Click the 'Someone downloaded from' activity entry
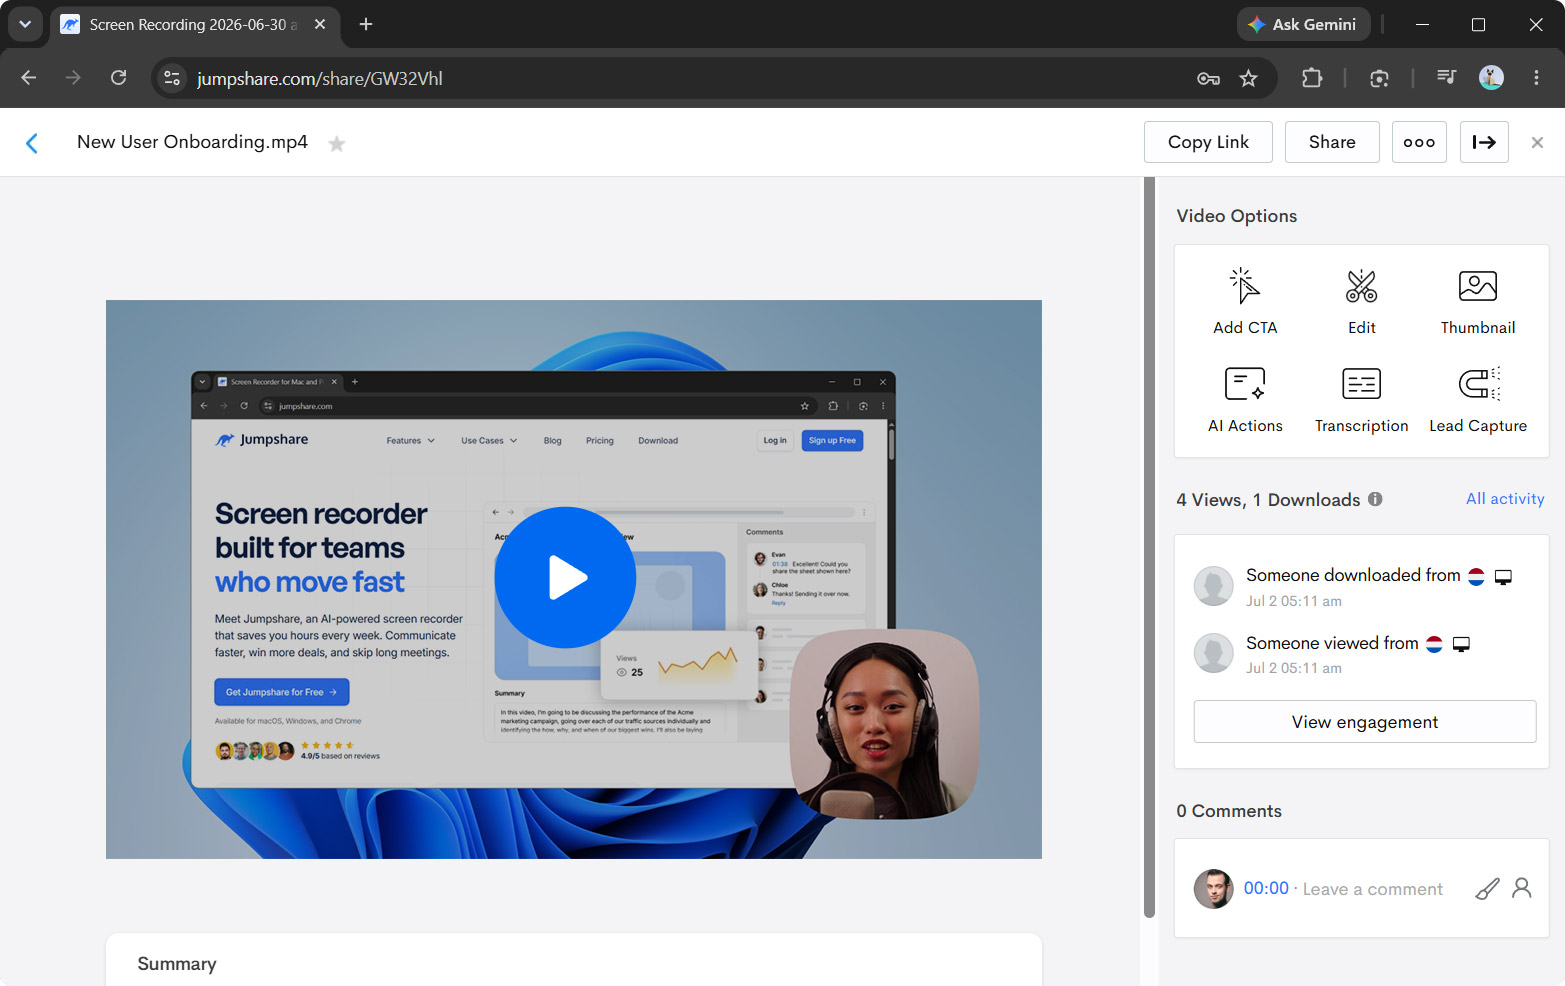Screen dimensions: 1565x986 click(x=1353, y=587)
